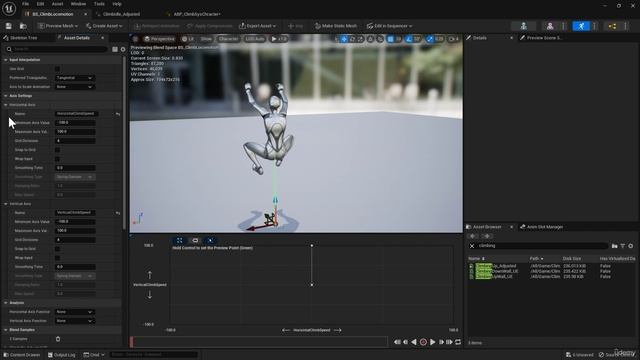Toggle grid snapping icon in viewport

pyautogui.click(x=390, y=39)
